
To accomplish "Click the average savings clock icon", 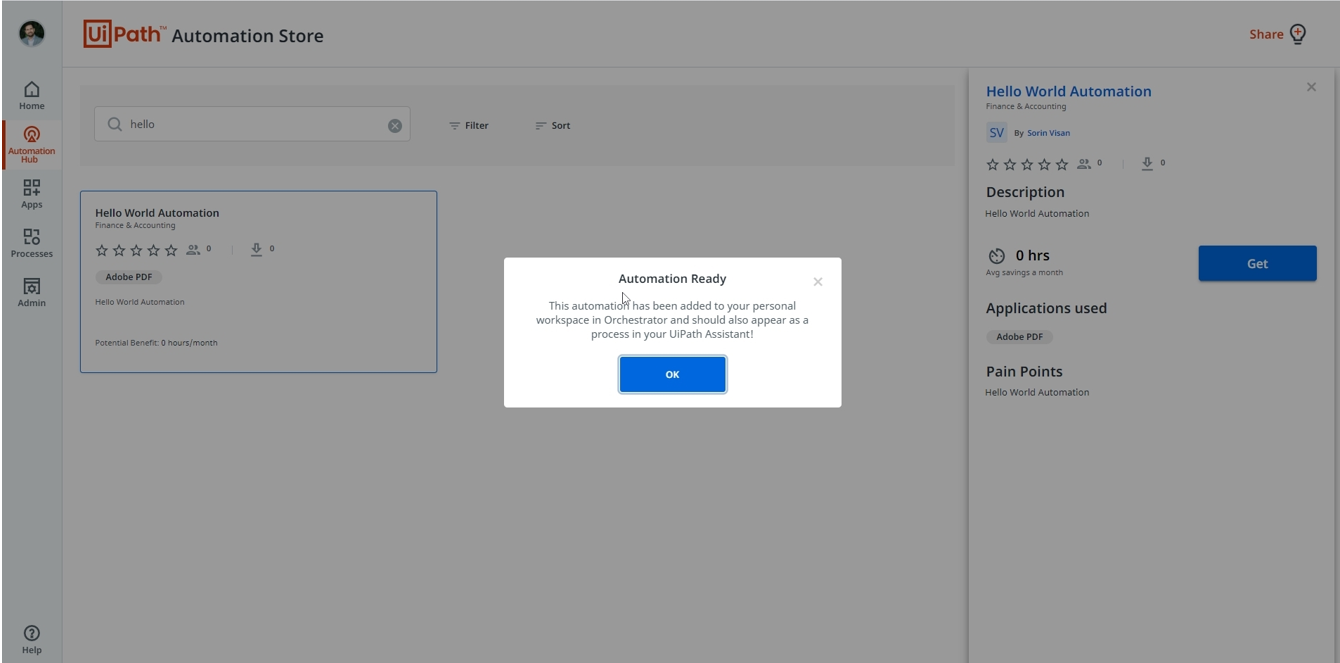I will [x=996, y=256].
